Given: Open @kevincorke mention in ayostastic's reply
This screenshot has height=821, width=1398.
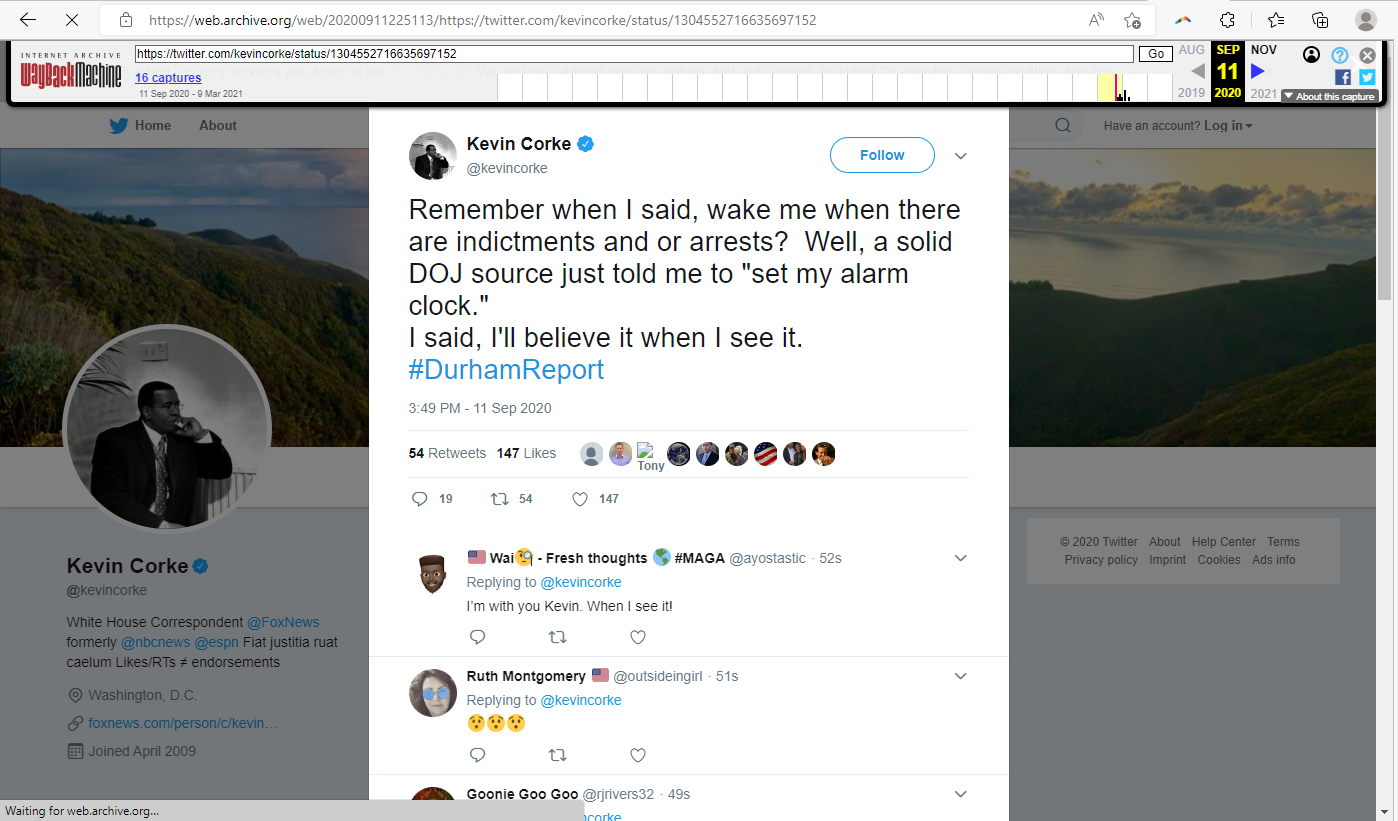Looking at the screenshot, I should (581, 582).
